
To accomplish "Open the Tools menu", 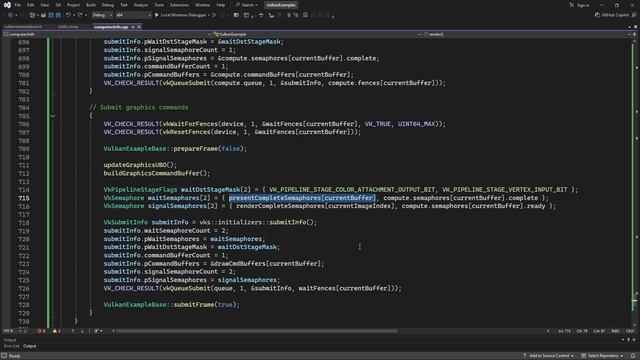I will click(159, 5).
